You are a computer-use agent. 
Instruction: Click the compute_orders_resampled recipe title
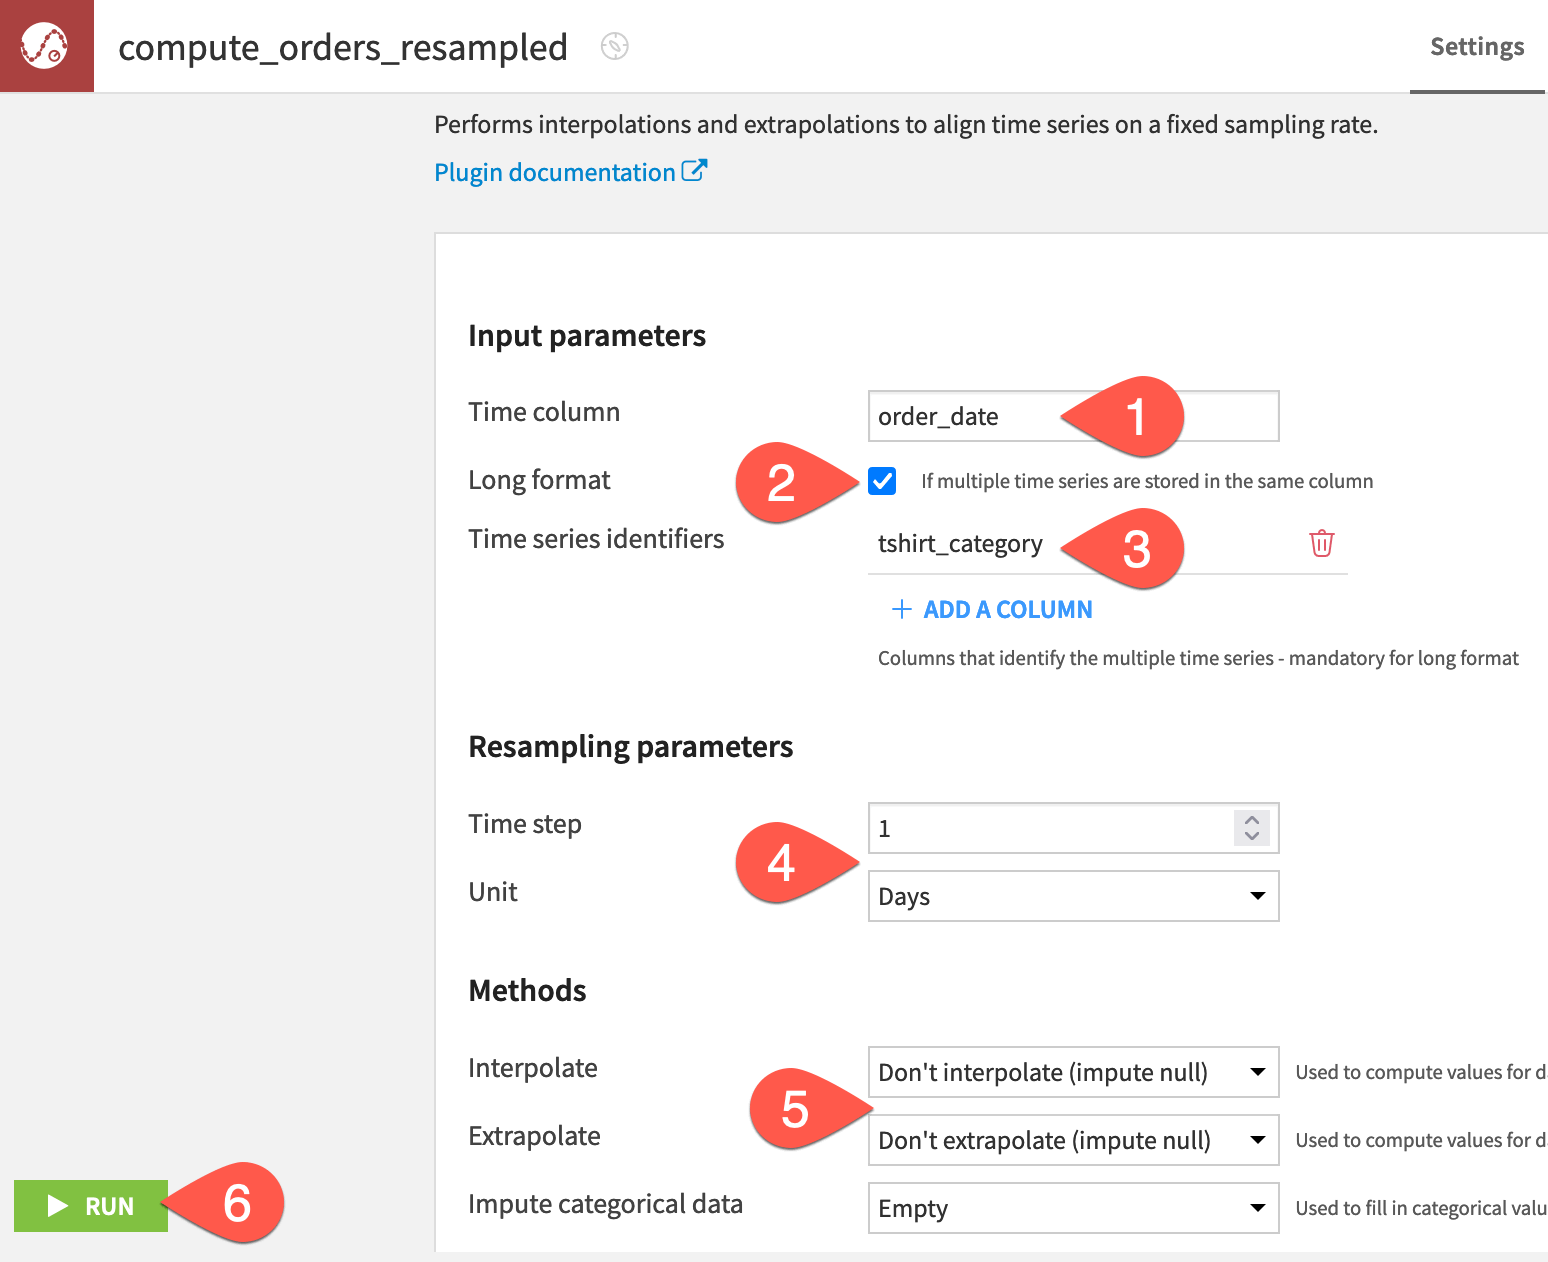(x=343, y=47)
